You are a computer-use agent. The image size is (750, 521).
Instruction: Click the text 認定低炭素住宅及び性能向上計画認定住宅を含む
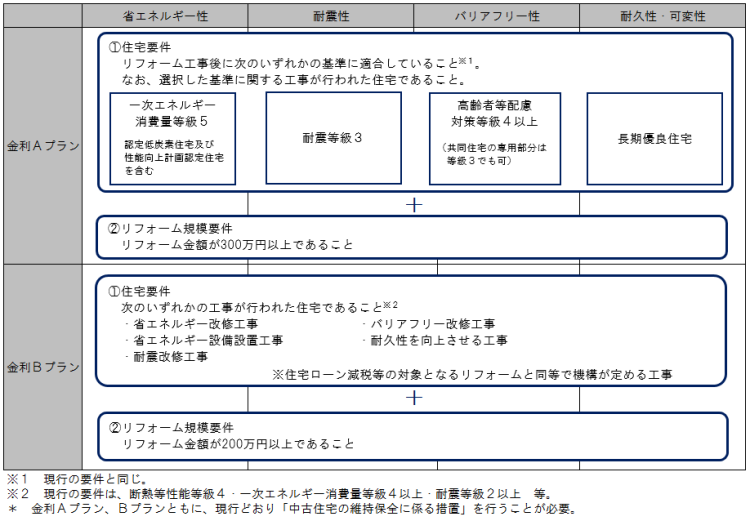pos(174,157)
